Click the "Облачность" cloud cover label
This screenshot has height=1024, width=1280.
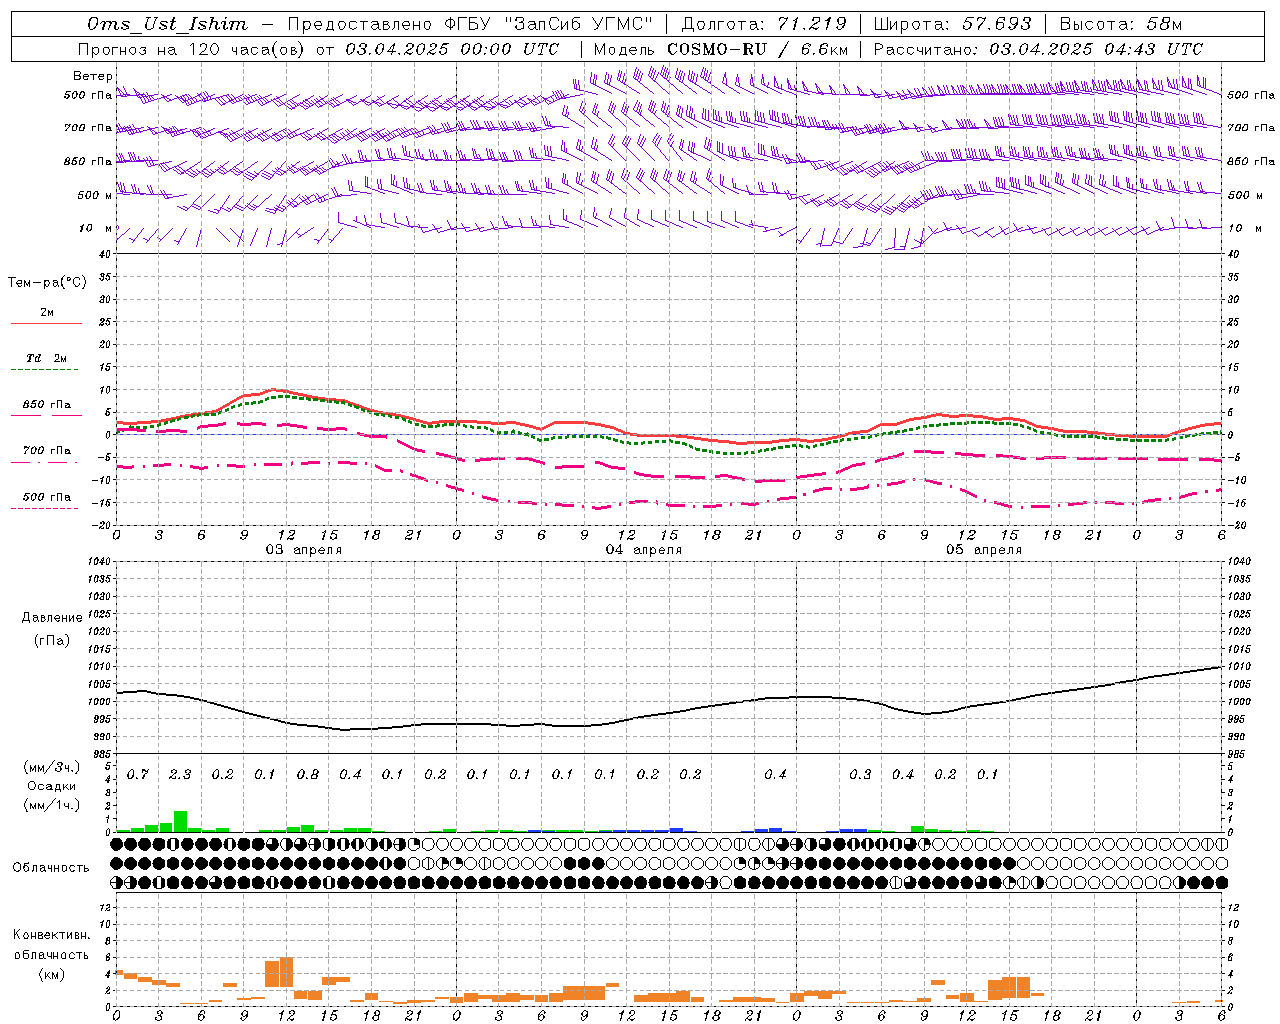(x=51, y=868)
